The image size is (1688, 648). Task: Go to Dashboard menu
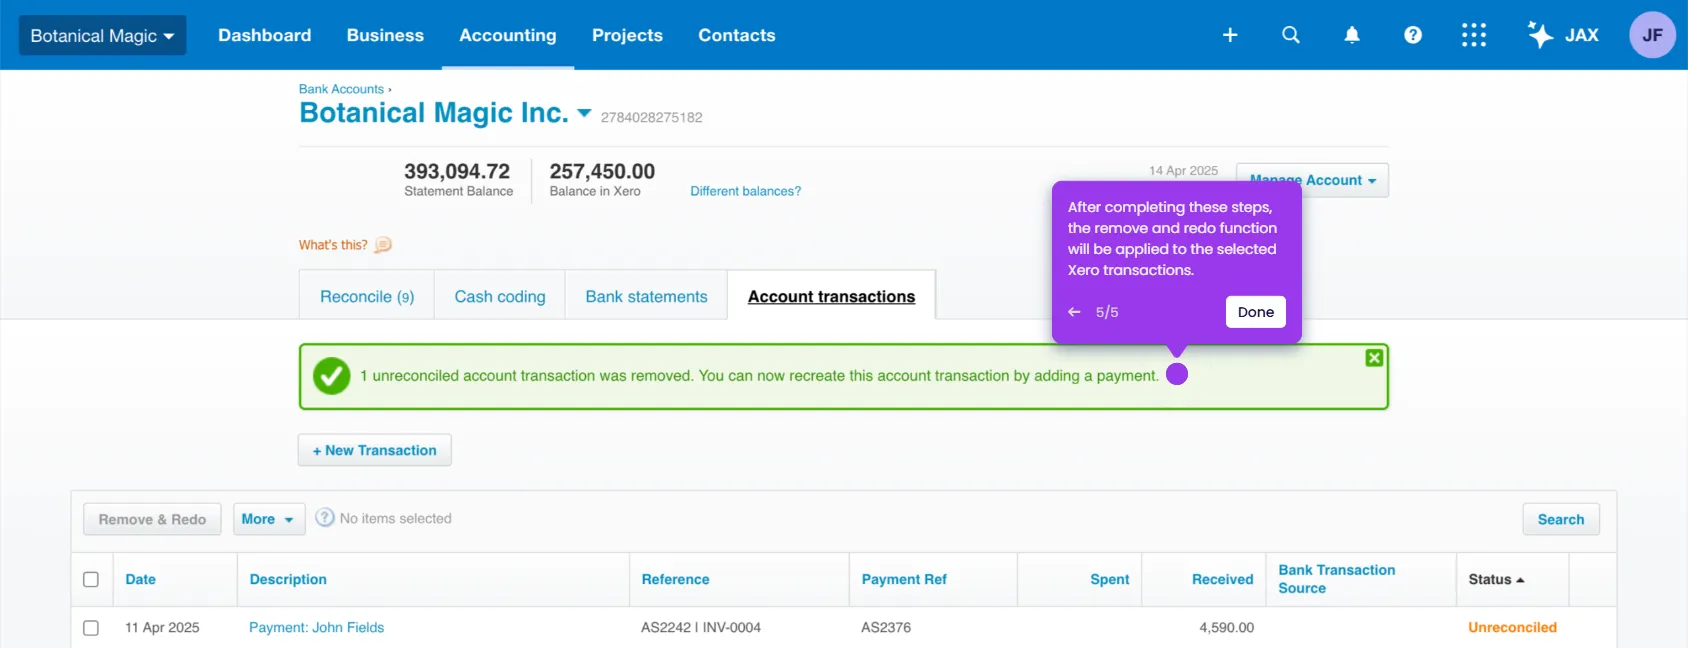(265, 35)
